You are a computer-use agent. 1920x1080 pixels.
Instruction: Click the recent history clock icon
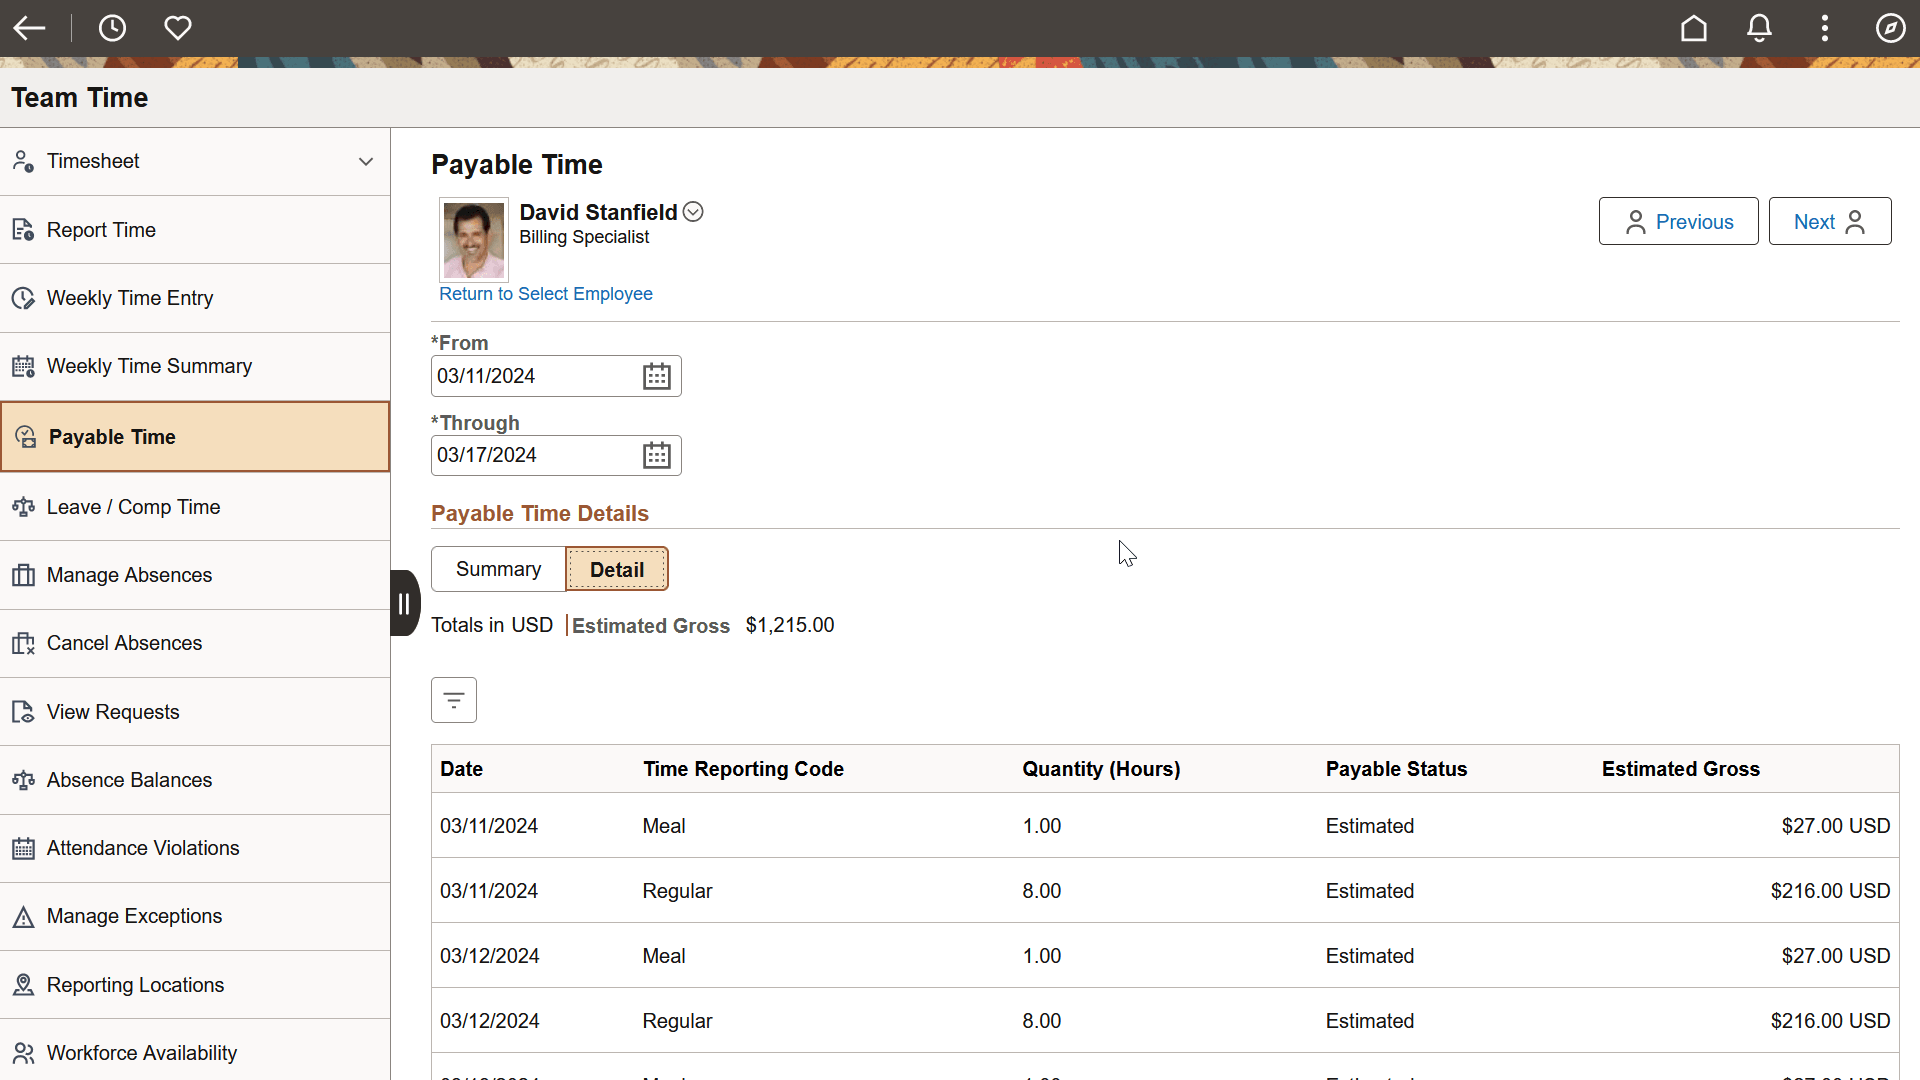pyautogui.click(x=112, y=28)
